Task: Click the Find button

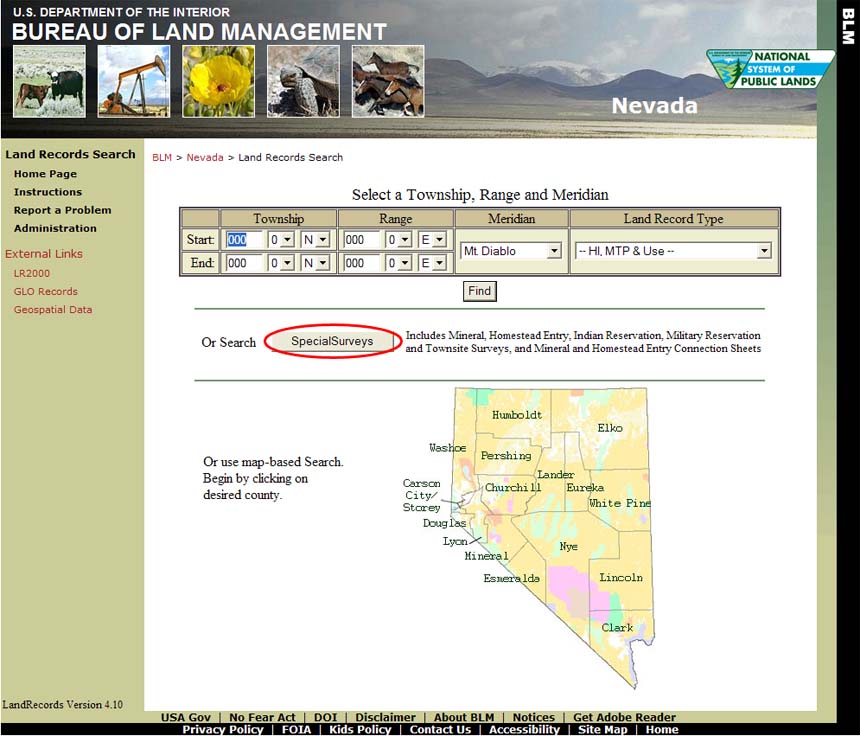Action: tap(480, 291)
